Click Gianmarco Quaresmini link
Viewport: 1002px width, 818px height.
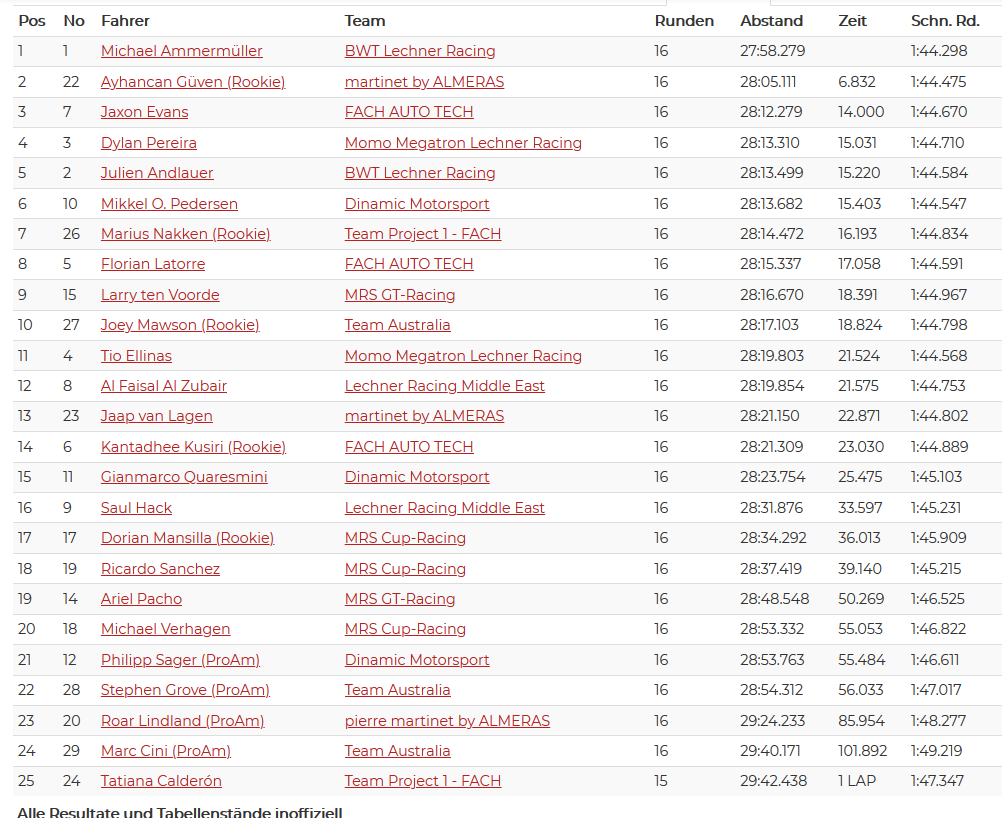(184, 477)
